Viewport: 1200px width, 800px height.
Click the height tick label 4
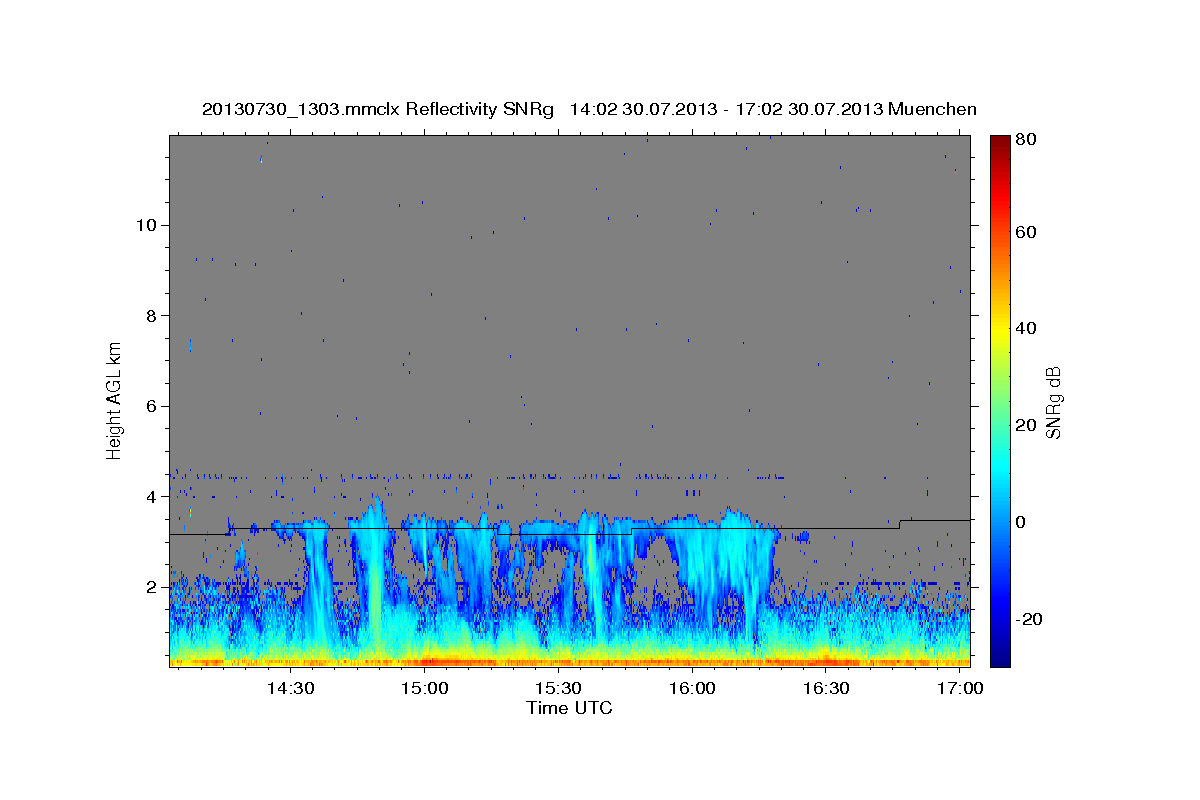coord(152,497)
